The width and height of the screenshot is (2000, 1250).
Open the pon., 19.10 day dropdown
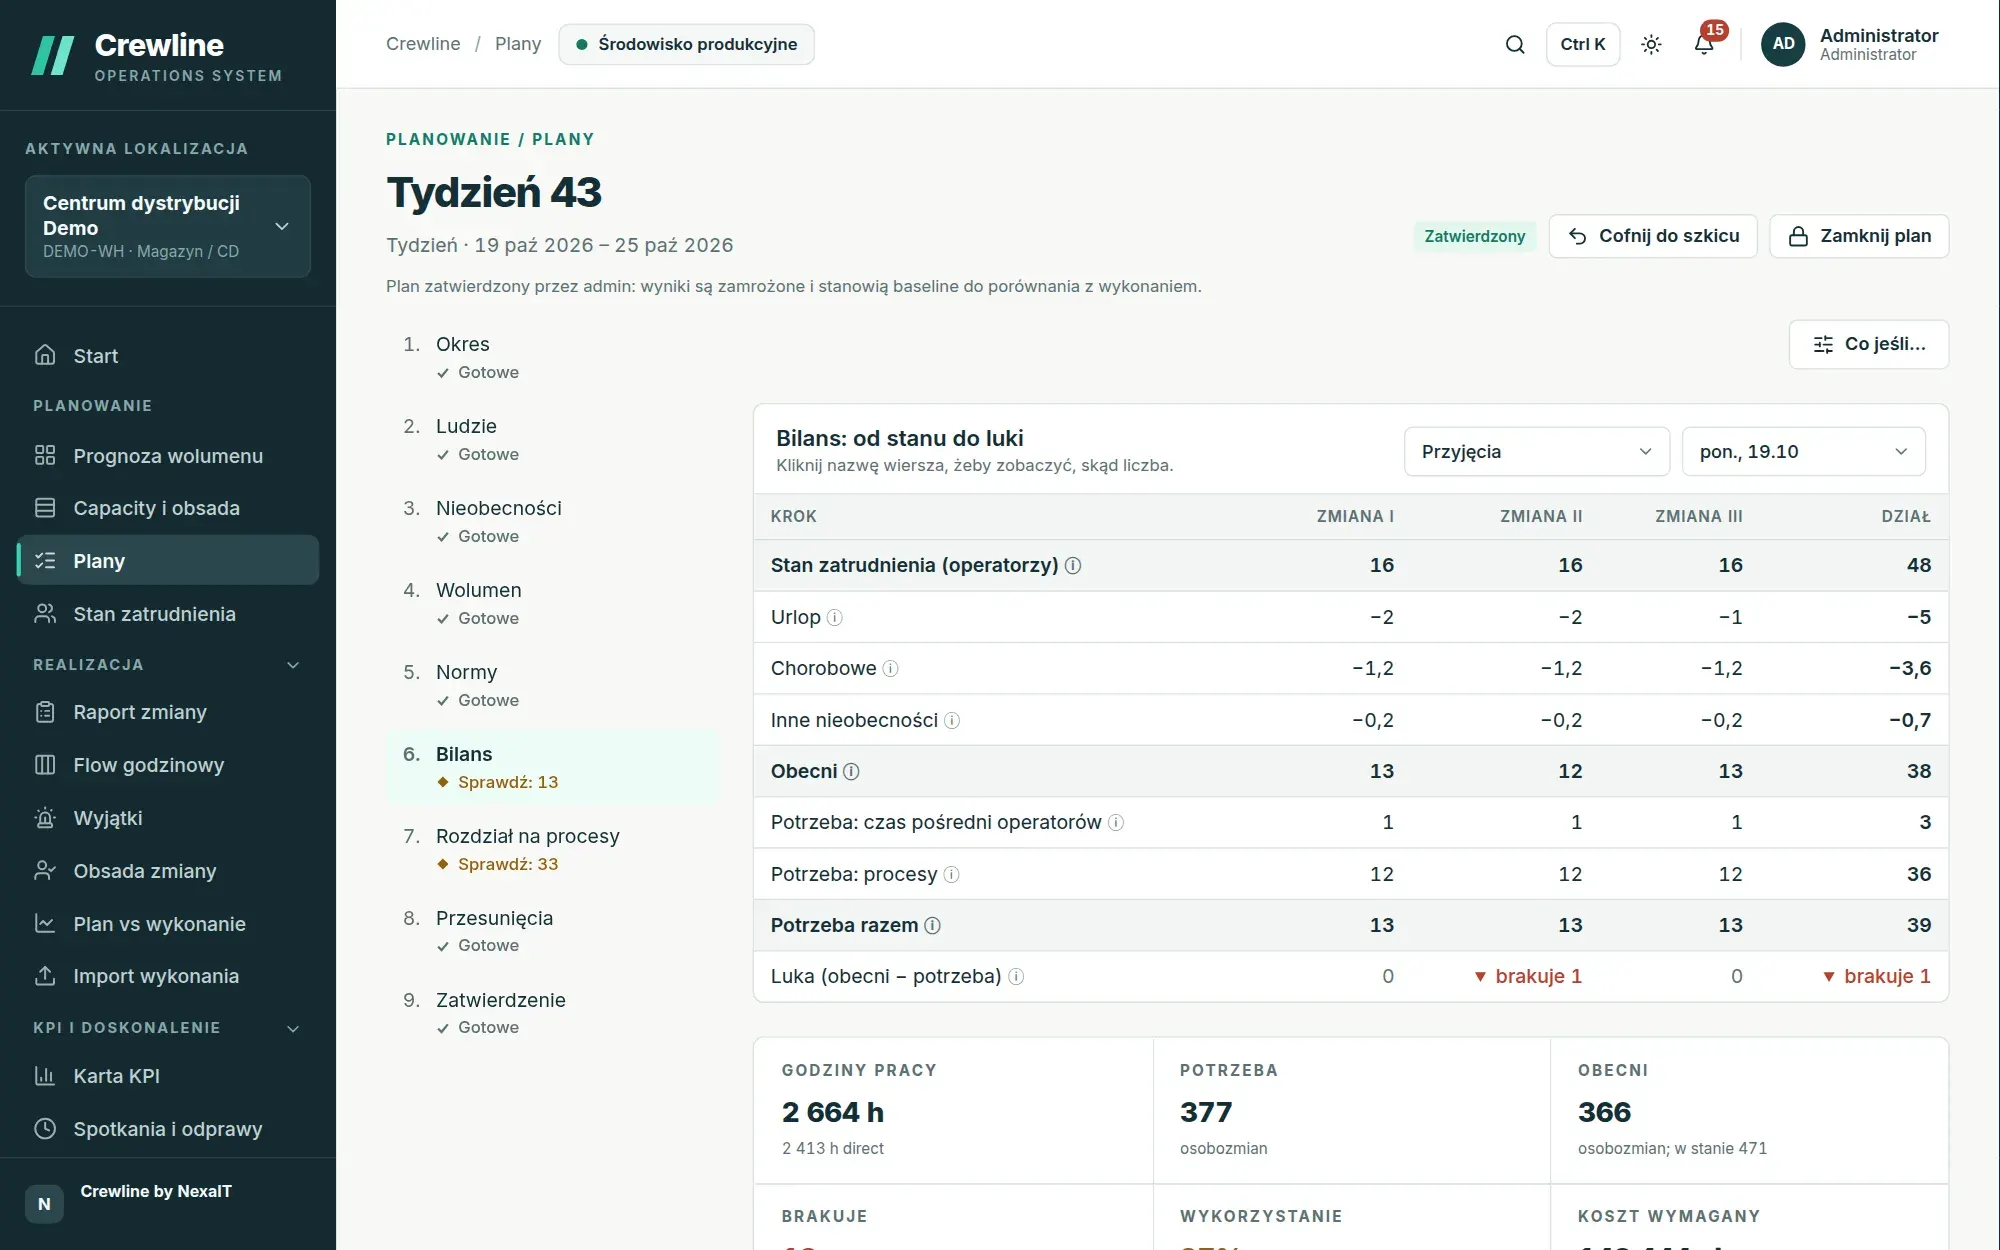pos(1804,452)
